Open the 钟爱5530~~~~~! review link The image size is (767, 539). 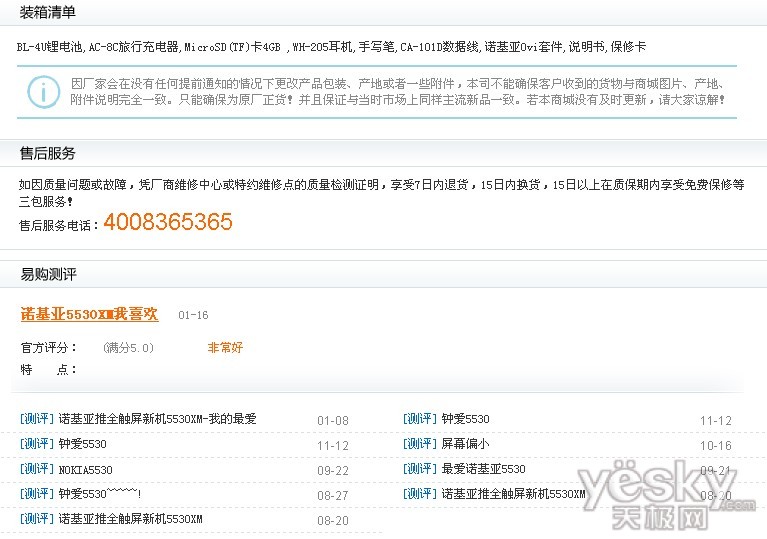(x=100, y=494)
